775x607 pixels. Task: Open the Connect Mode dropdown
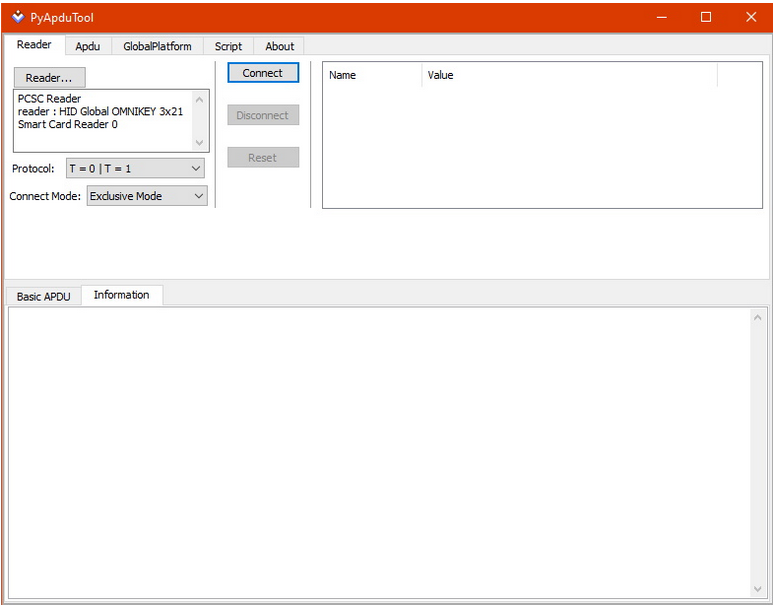(x=147, y=196)
